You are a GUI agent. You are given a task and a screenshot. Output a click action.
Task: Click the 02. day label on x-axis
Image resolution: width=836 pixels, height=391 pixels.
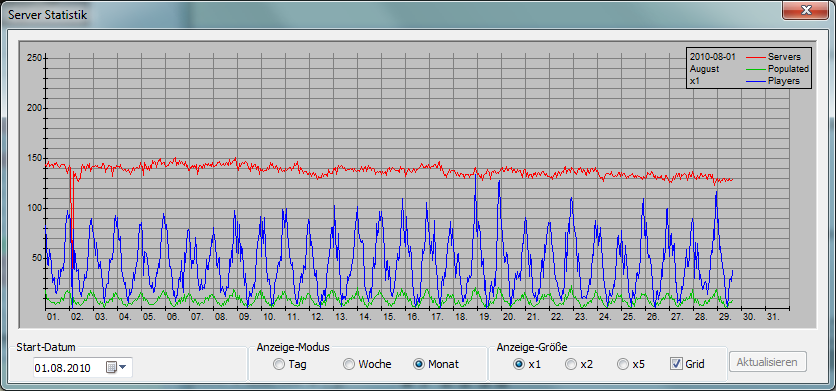coord(77,317)
